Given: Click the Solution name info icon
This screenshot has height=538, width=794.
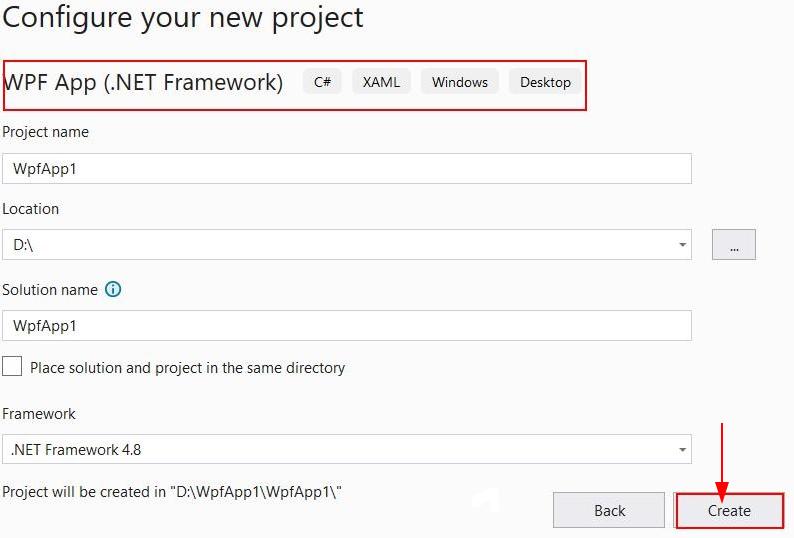Looking at the screenshot, I should (x=113, y=290).
